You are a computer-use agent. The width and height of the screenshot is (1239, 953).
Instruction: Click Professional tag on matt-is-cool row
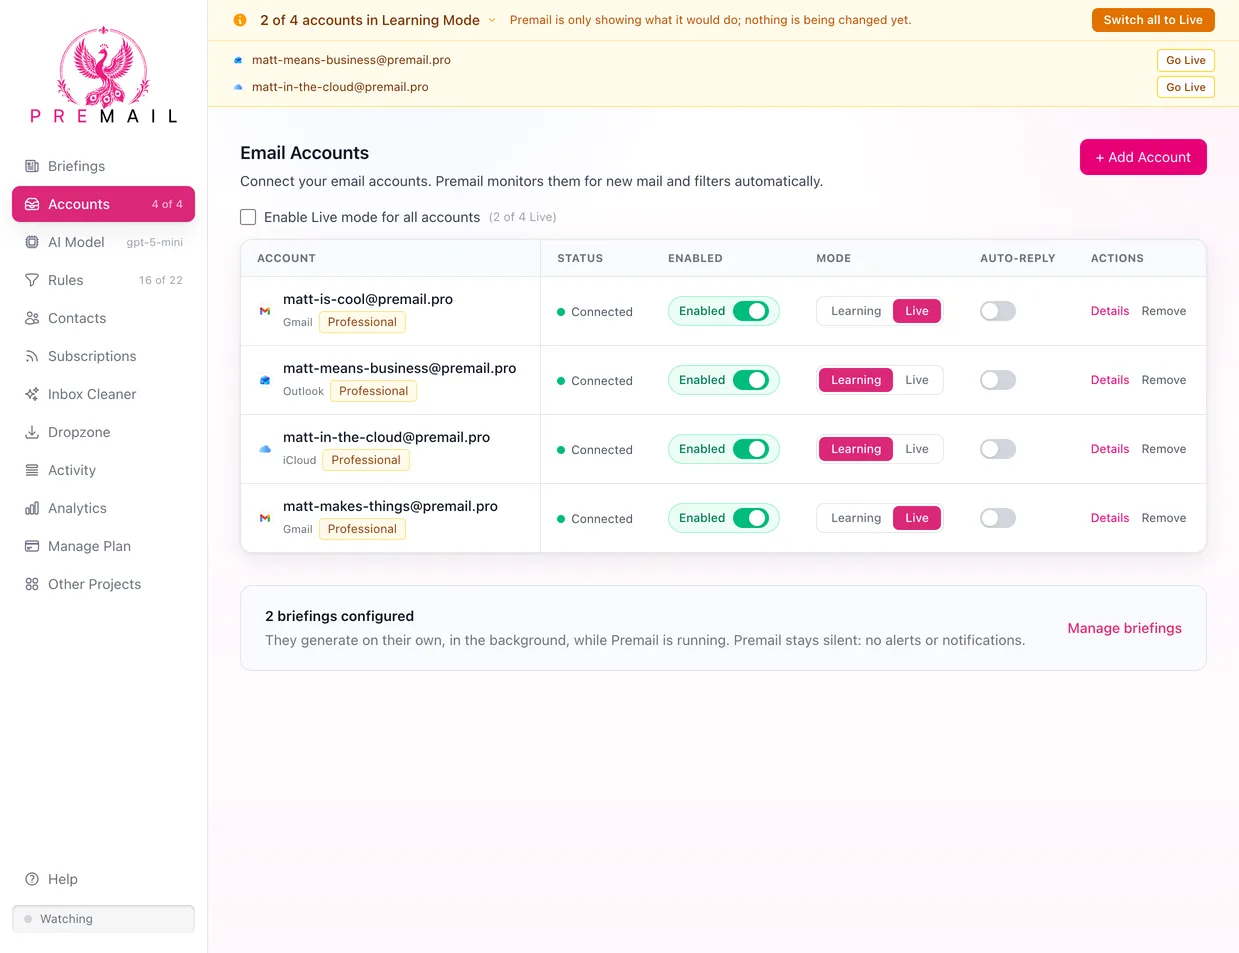pyautogui.click(x=362, y=322)
